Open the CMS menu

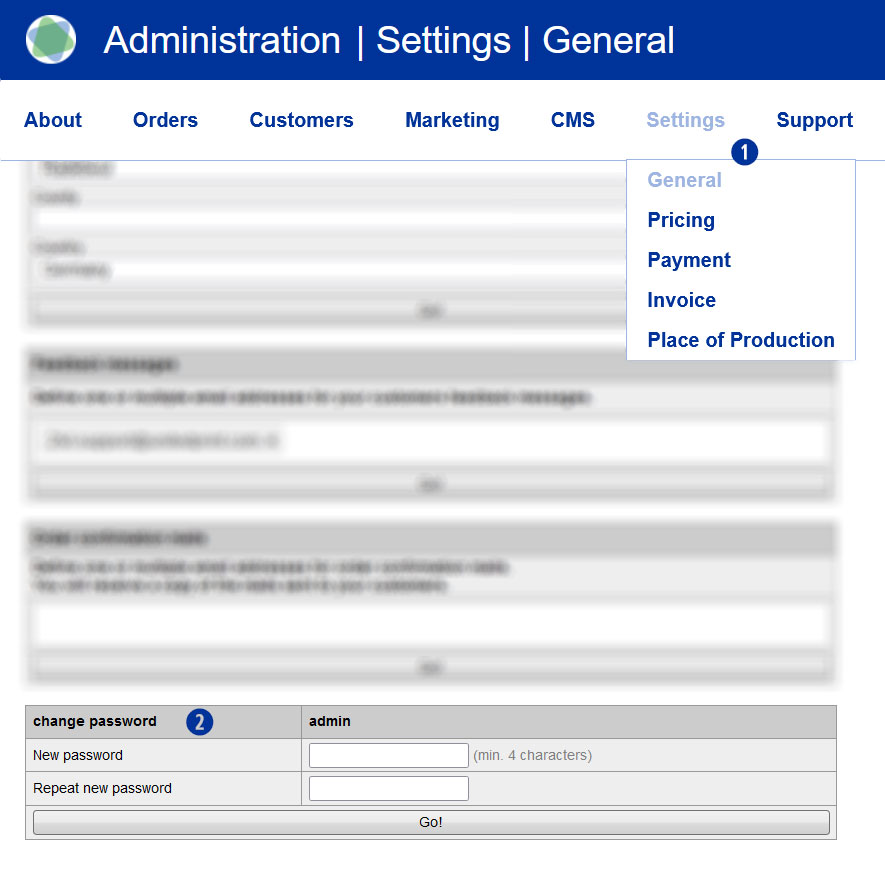pyautogui.click(x=573, y=120)
